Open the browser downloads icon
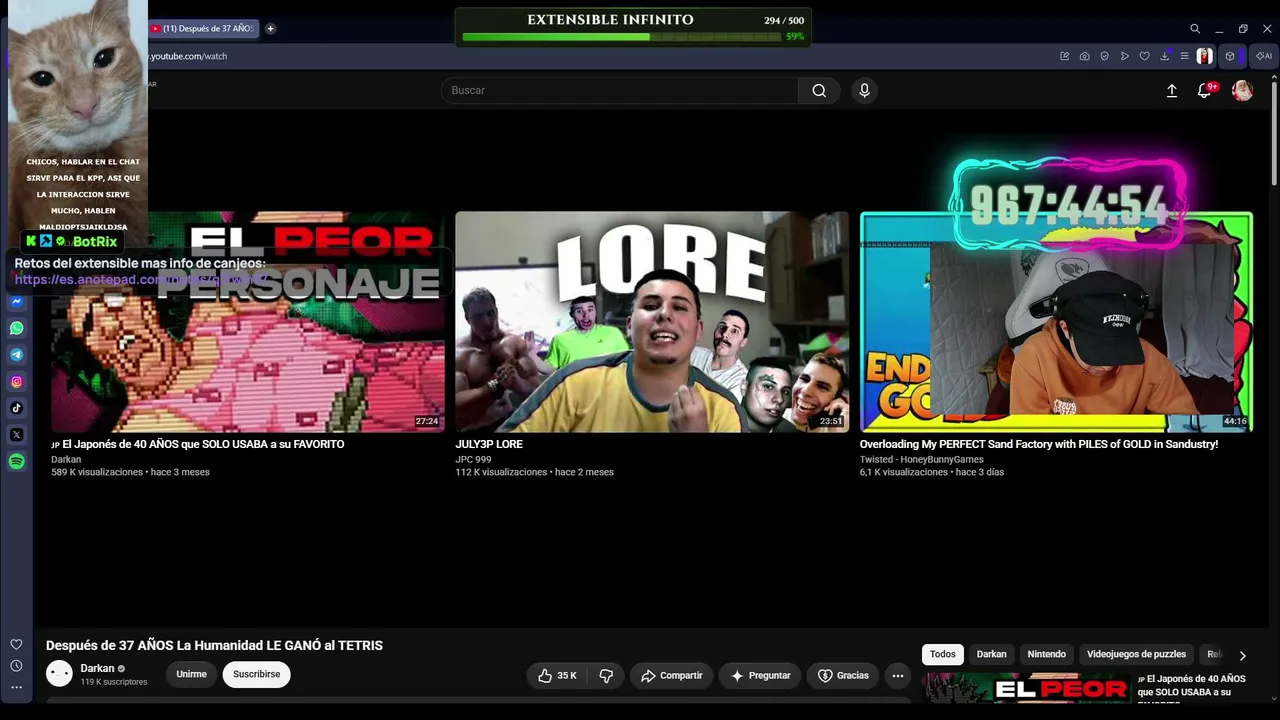This screenshot has height=720, width=1280. tap(1165, 56)
